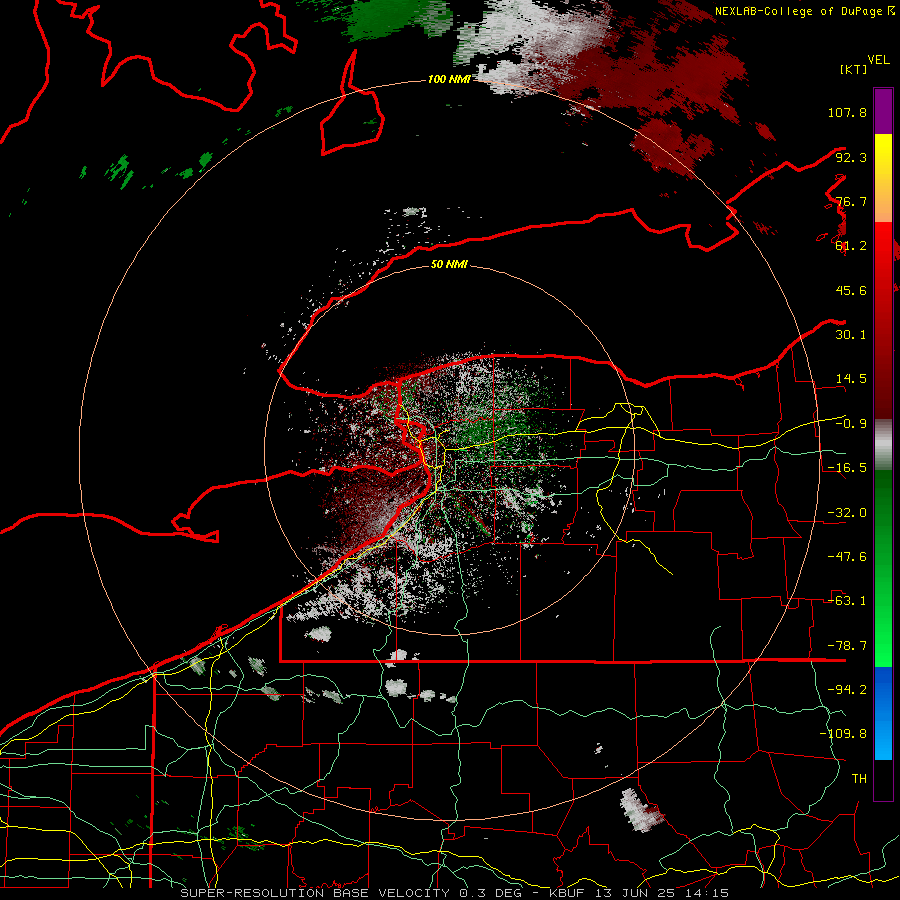The height and width of the screenshot is (900, 900).
Task: Click the [KT] units label
Action: (x=854, y=69)
